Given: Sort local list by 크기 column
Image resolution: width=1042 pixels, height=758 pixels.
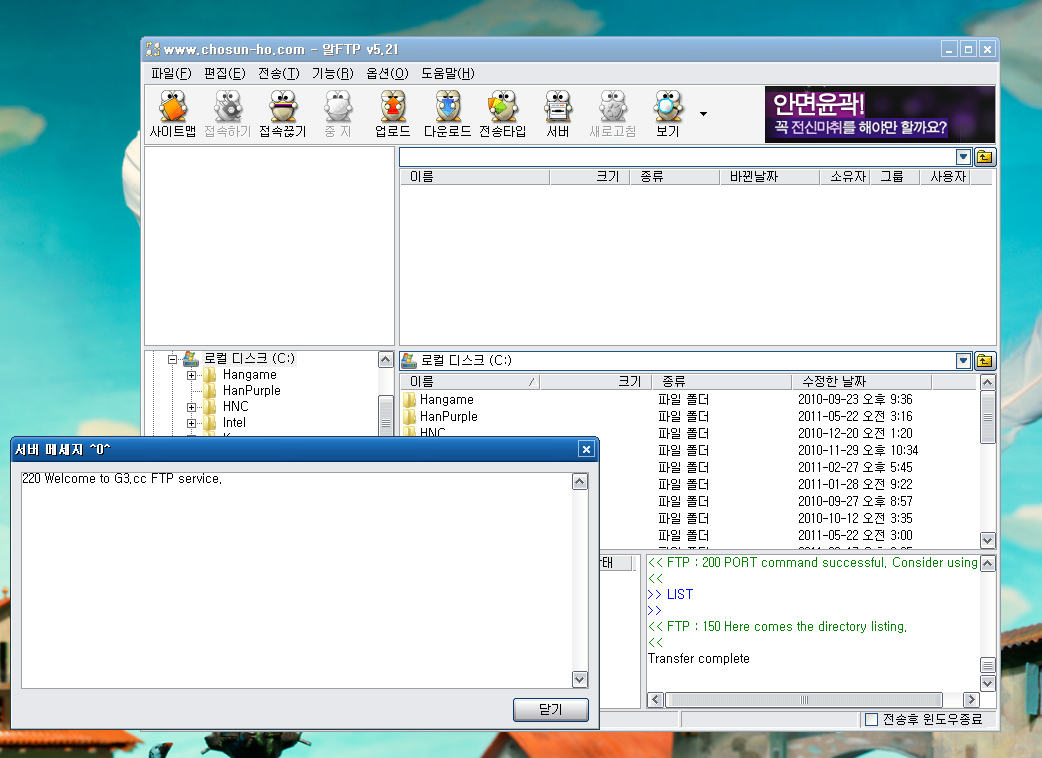Looking at the screenshot, I should (x=595, y=381).
